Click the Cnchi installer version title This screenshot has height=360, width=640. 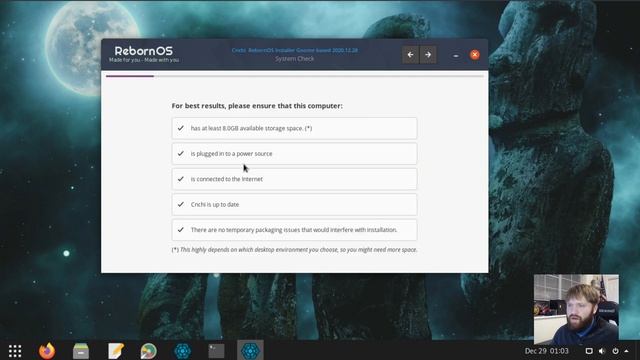[x=294, y=50]
